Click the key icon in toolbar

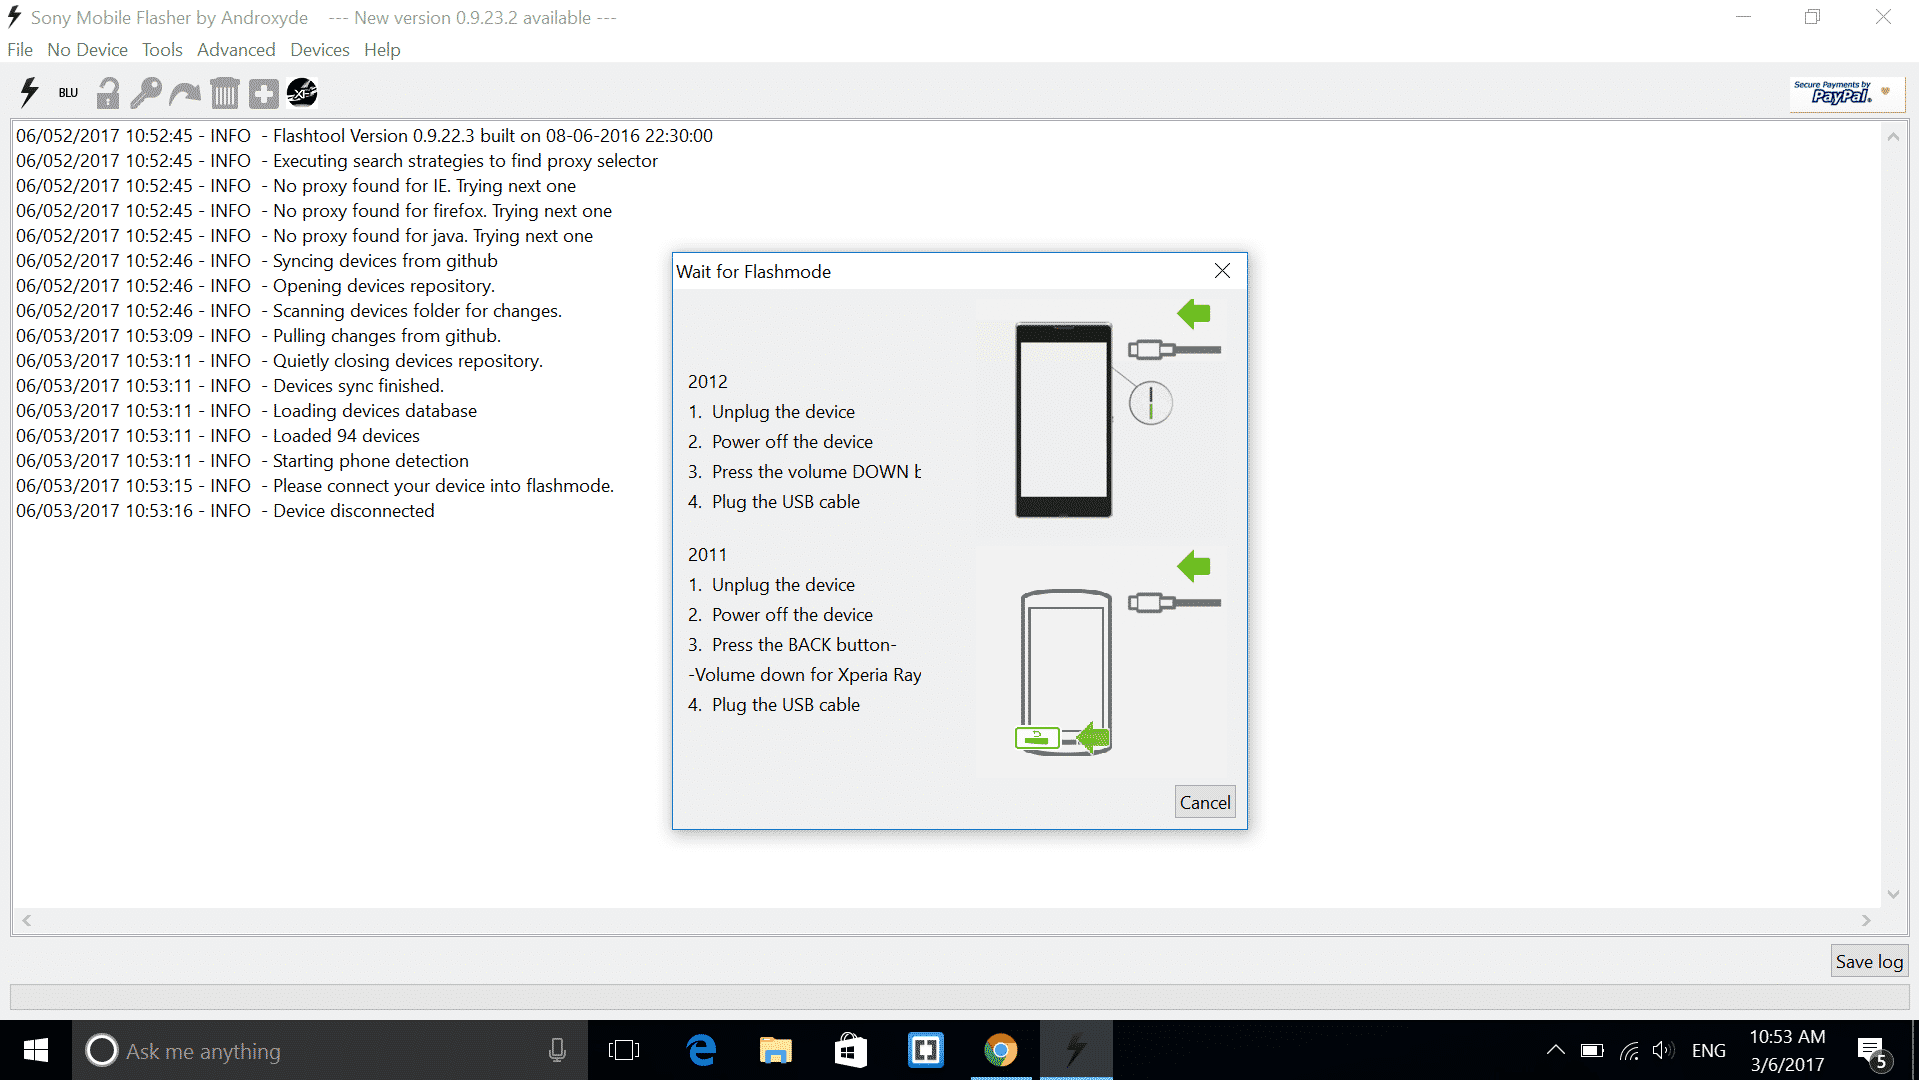[146, 93]
